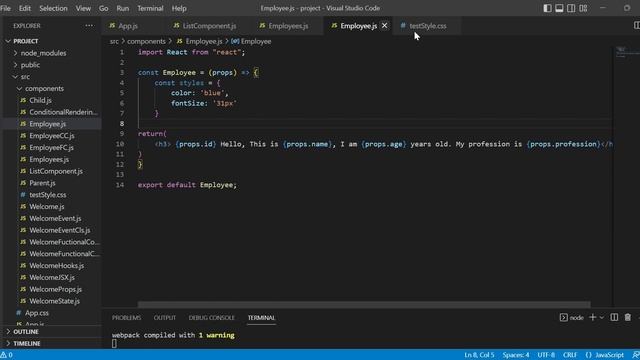Click 'UTF-8' encoding selector

click(x=546, y=355)
